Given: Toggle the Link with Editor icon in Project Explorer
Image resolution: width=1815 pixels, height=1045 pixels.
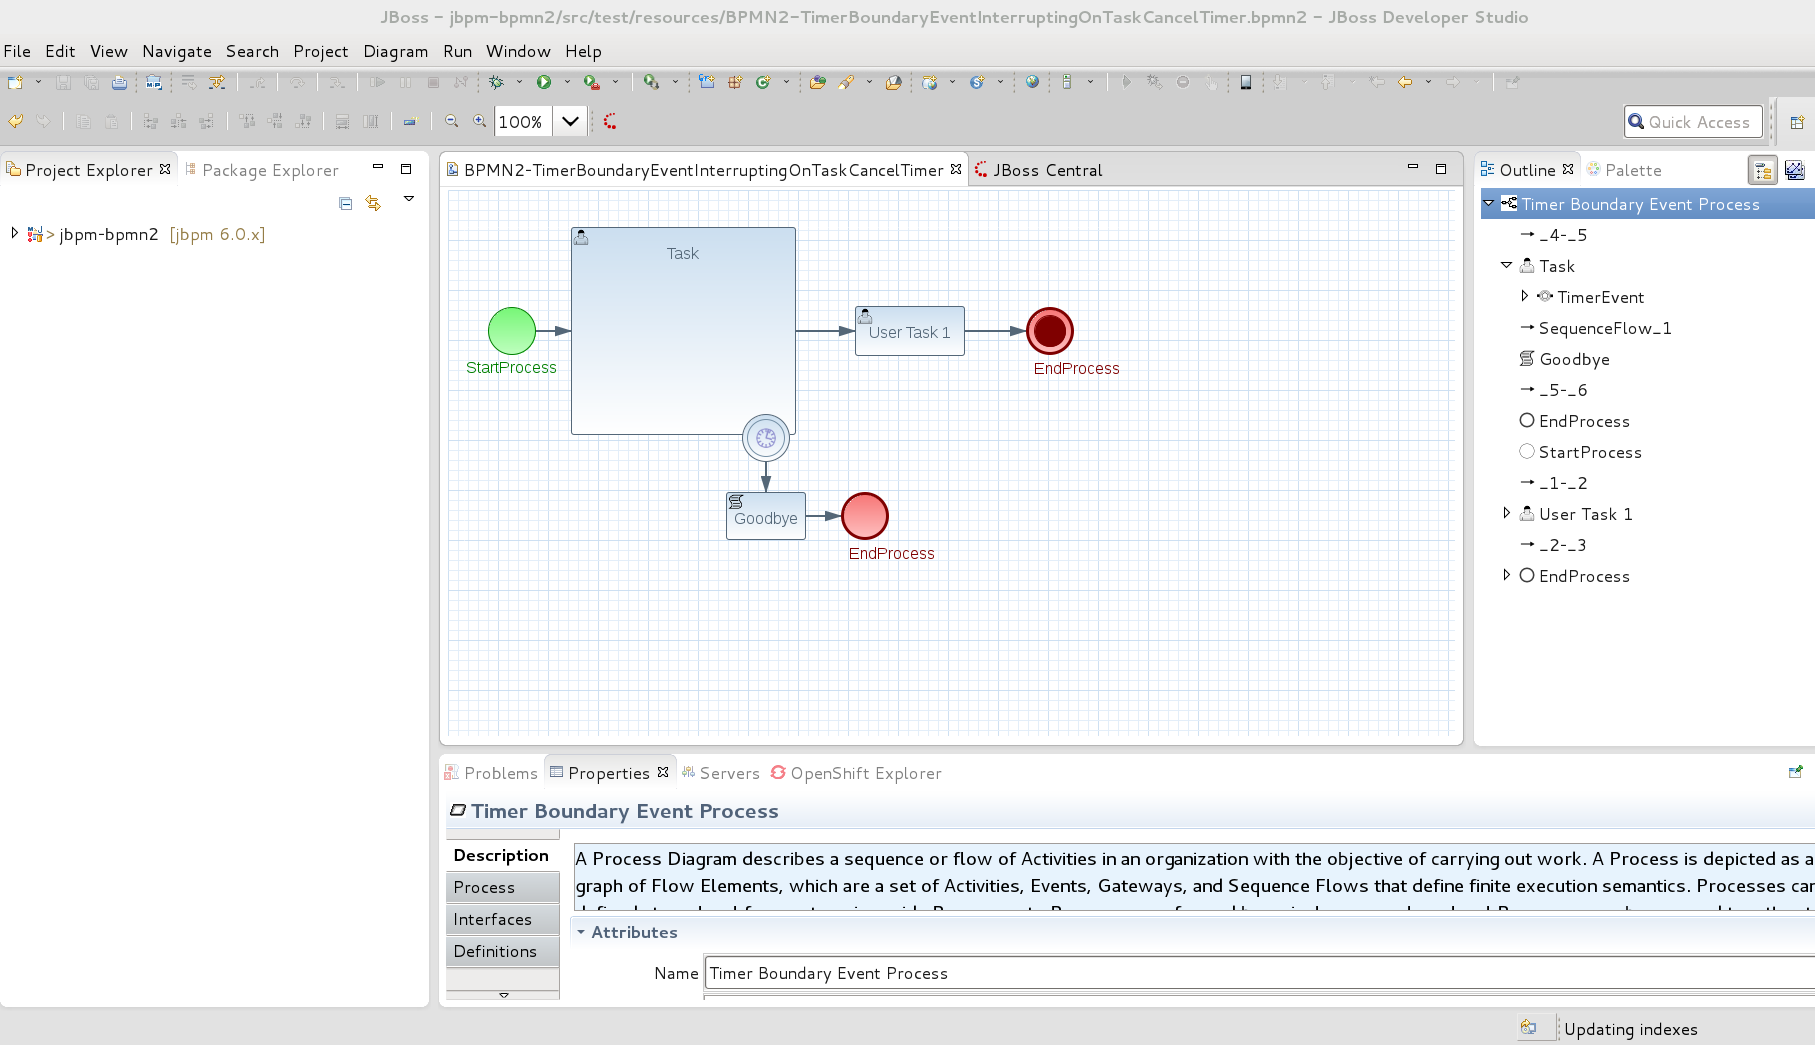Looking at the screenshot, I should point(373,203).
